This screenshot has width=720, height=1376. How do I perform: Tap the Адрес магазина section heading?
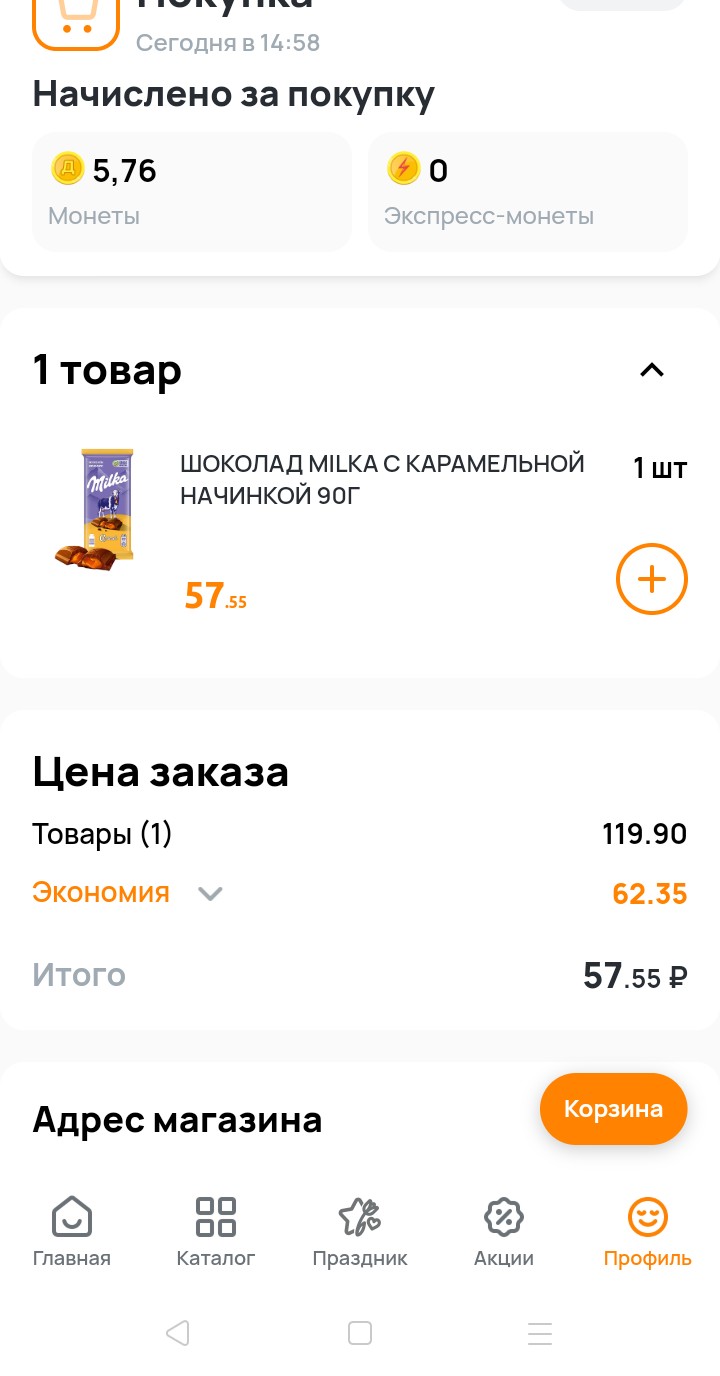tap(178, 1120)
